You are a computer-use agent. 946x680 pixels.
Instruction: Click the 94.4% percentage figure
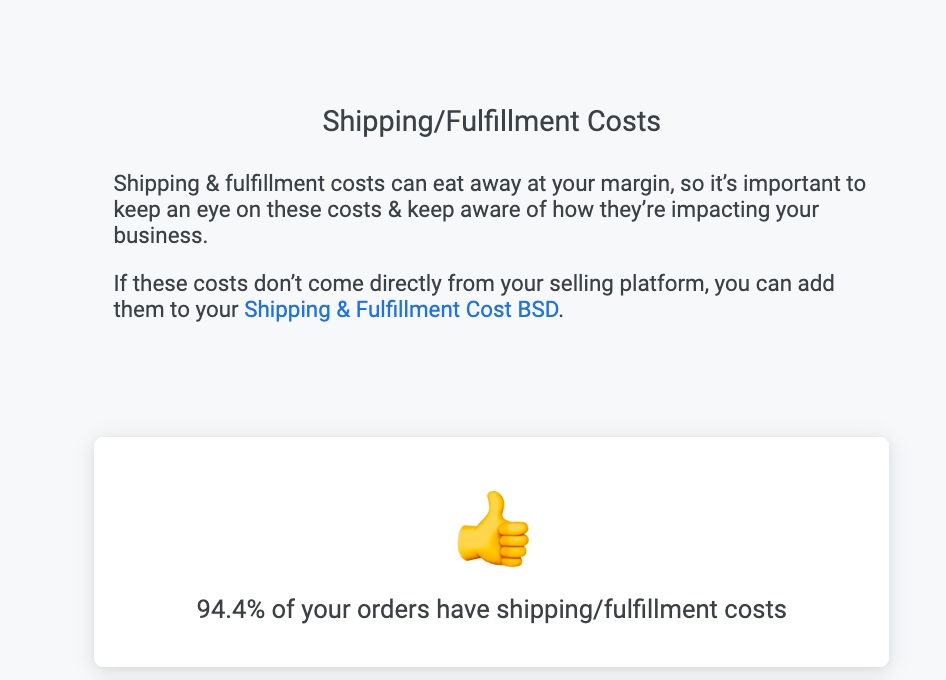tap(231, 609)
